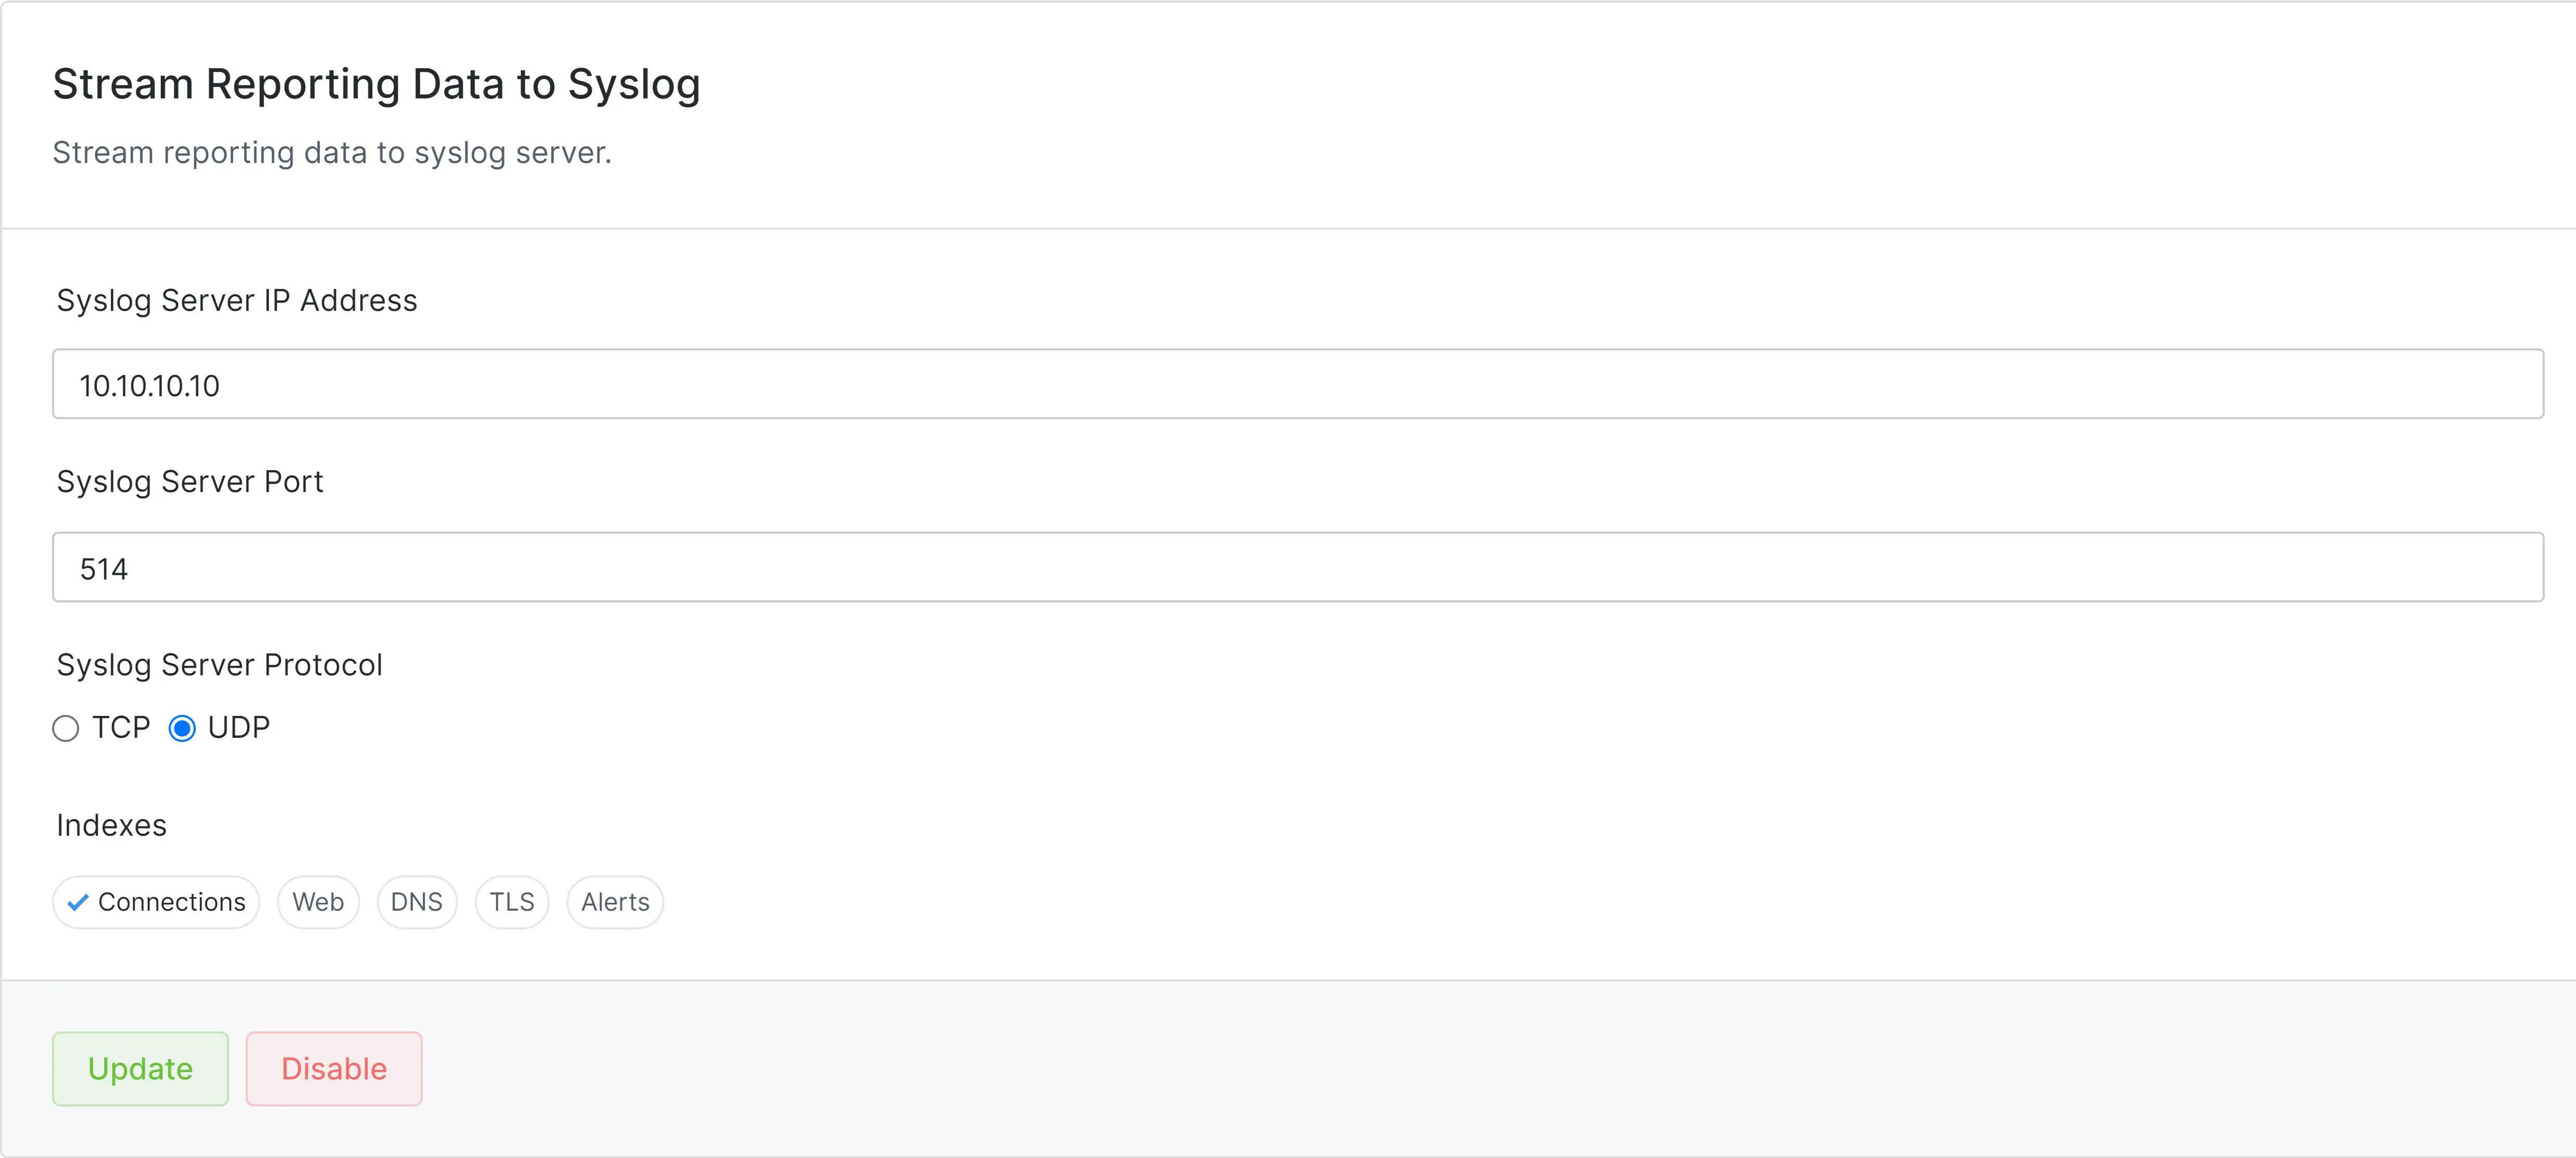The height and width of the screenshot is (1158, 2576).
Task: Select the TCP radio button
Action: 66,728
